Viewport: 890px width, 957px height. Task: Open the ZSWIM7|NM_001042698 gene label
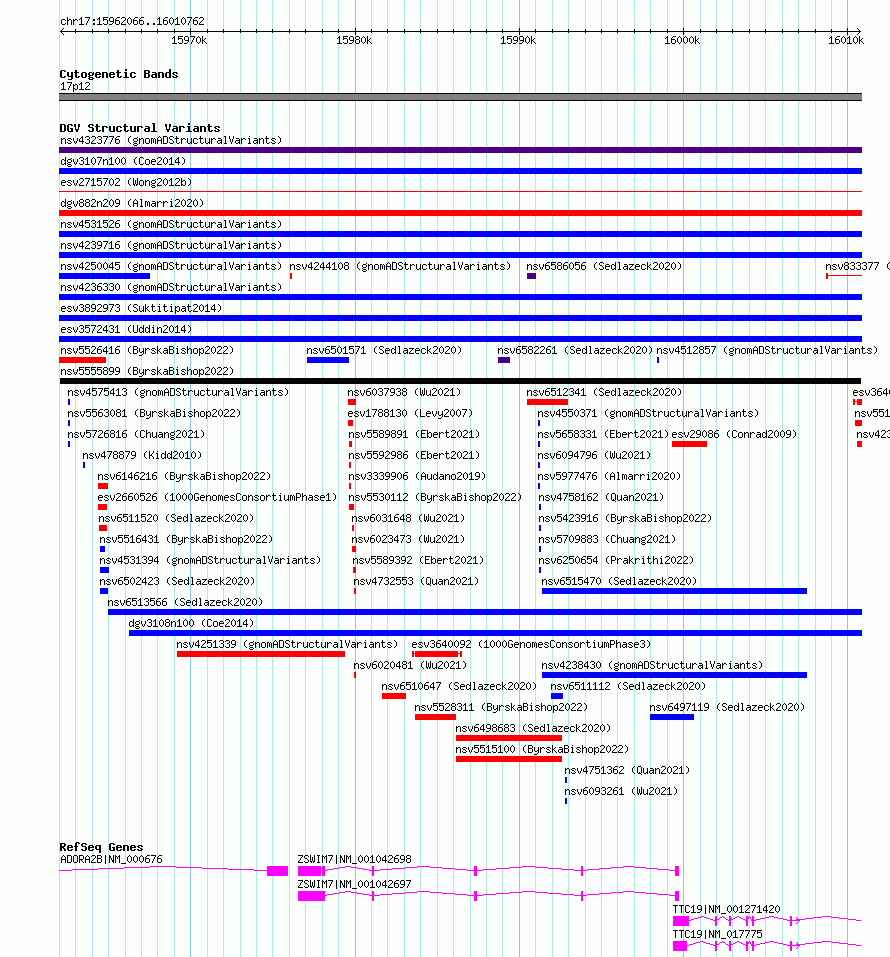point(355,860)
